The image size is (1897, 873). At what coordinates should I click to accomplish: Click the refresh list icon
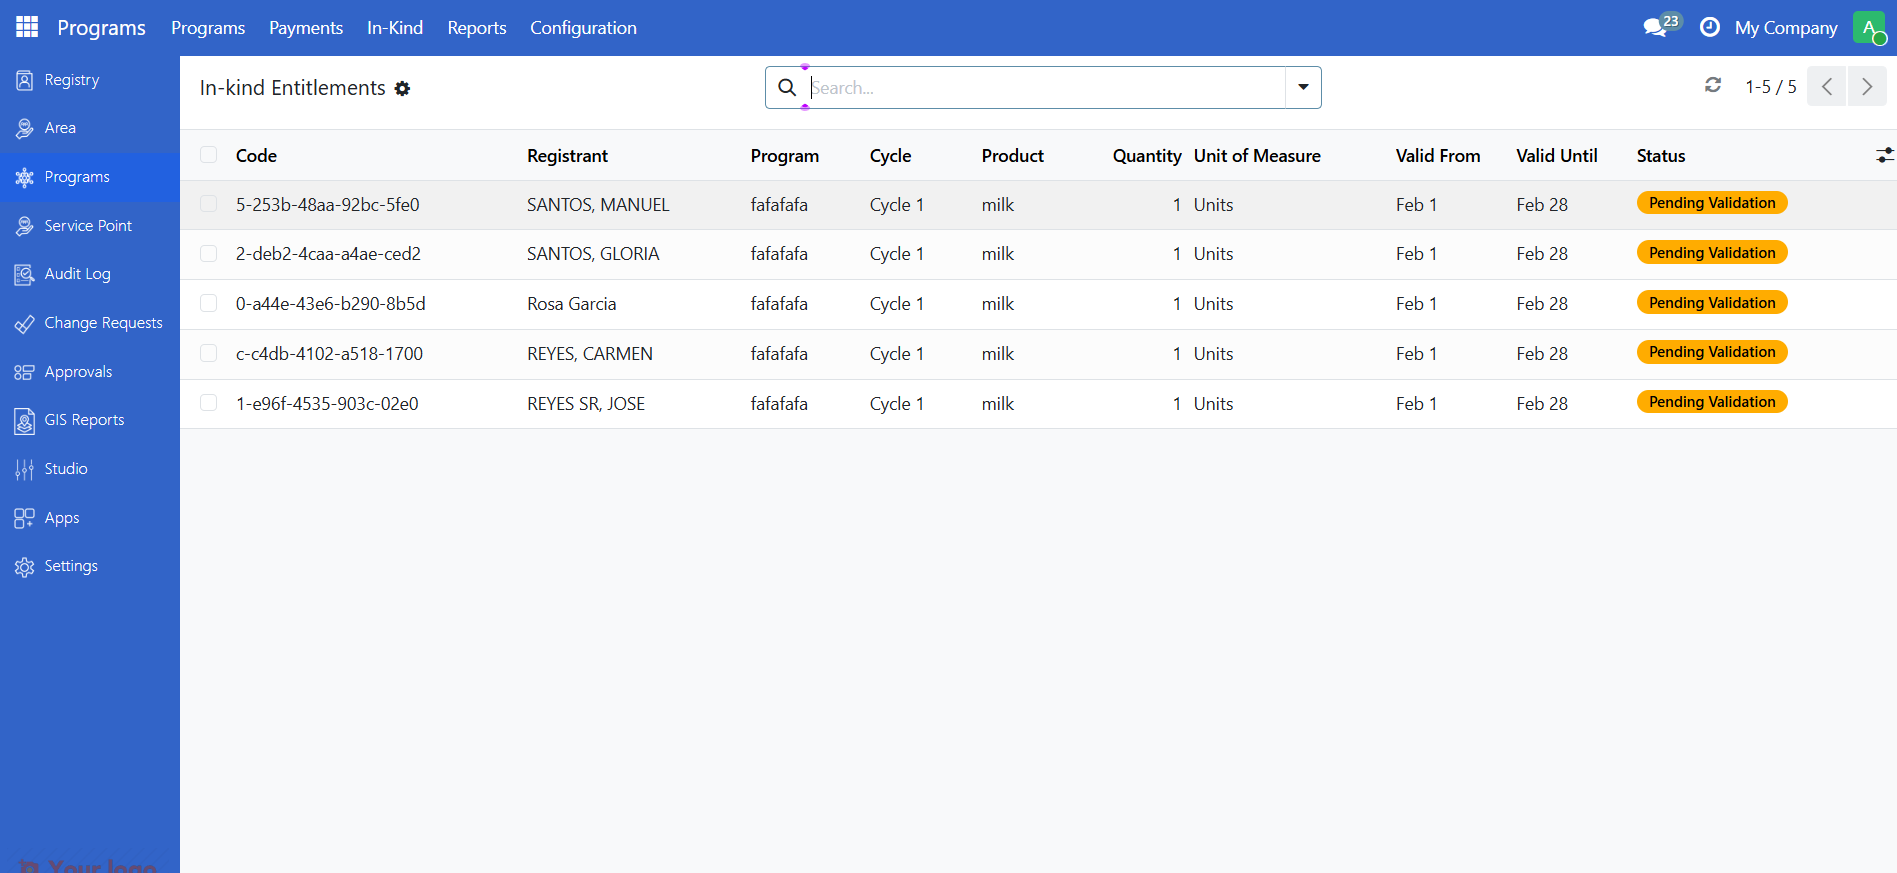click(x=1713, y=86)
